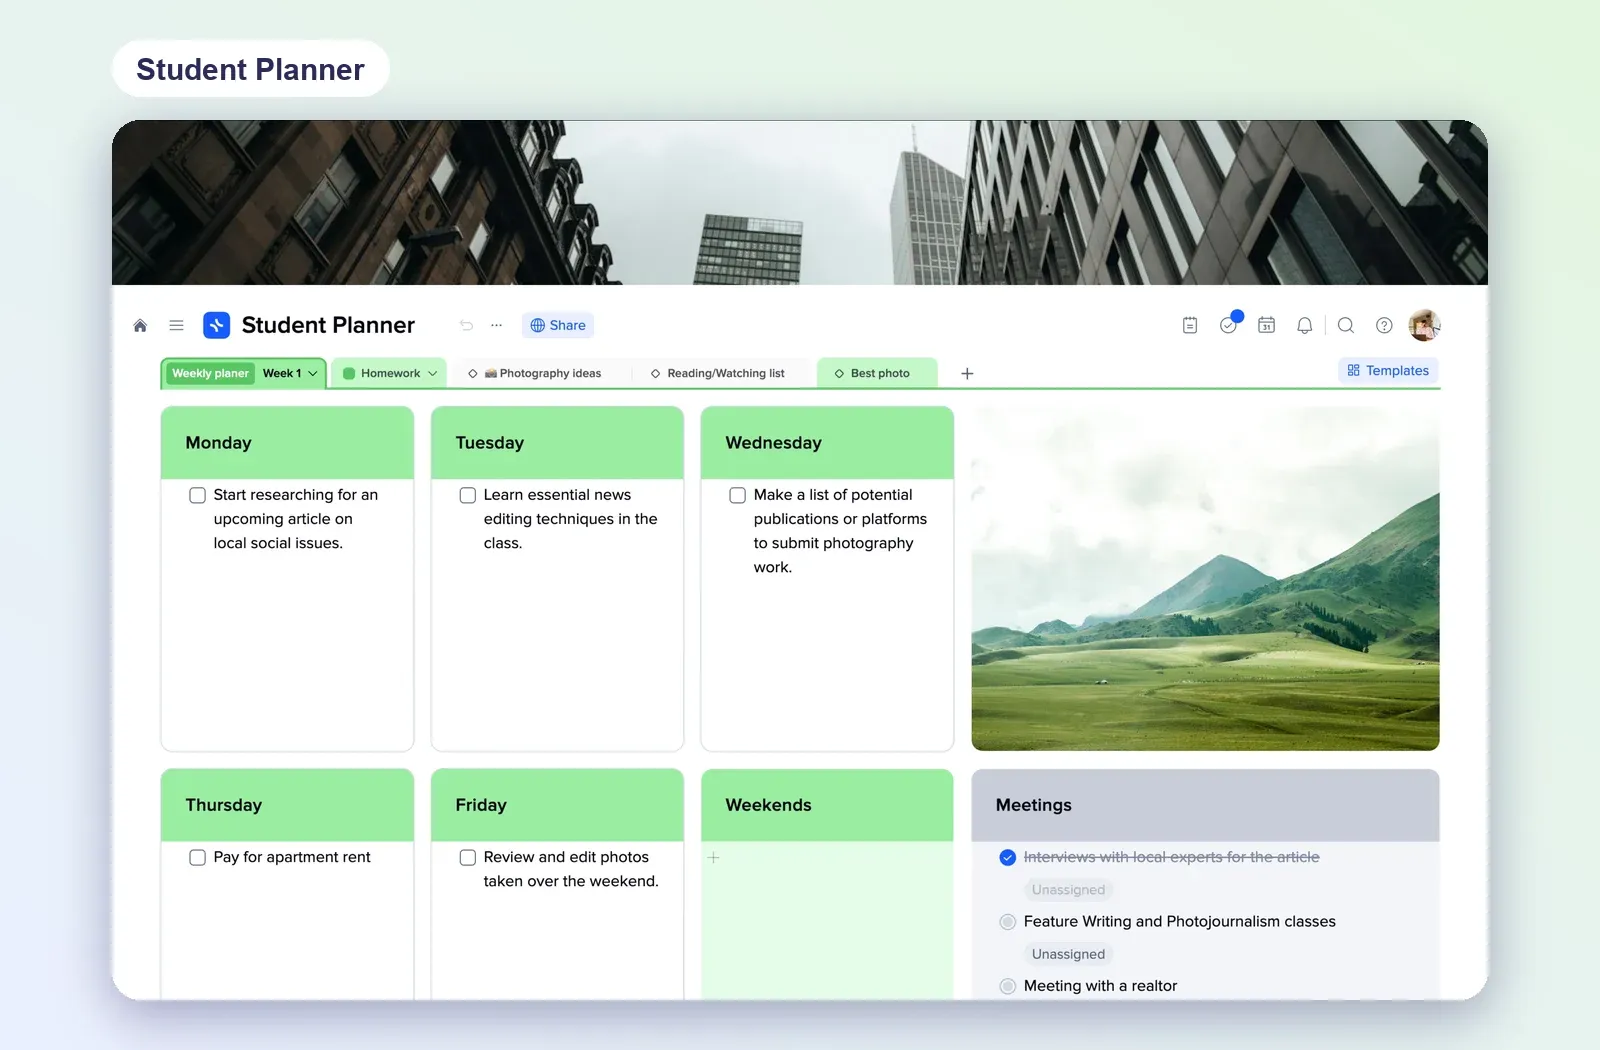Click the Weekends card header
1600x1050 pixels.
[827, 805]
